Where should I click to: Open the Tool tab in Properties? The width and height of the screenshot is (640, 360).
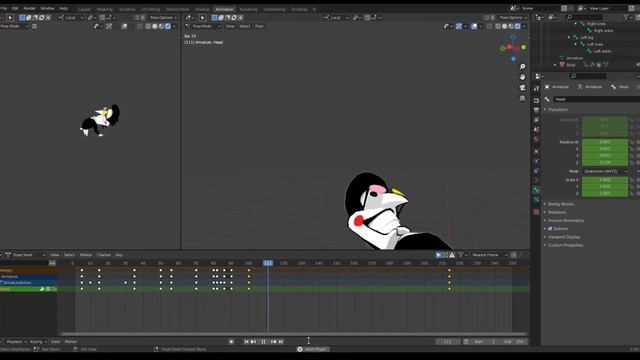click(536, 89)
